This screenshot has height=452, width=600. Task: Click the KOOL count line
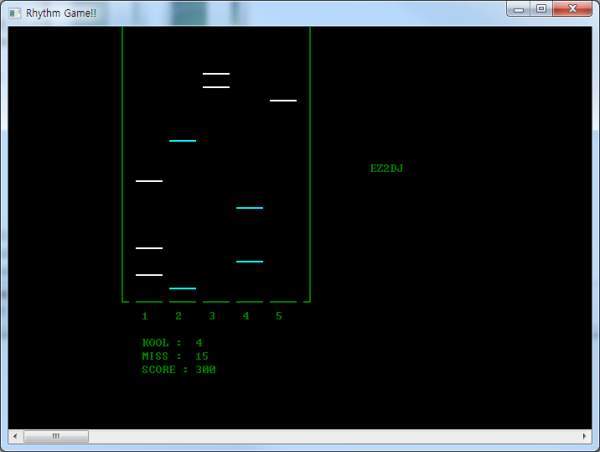point(172,343)
